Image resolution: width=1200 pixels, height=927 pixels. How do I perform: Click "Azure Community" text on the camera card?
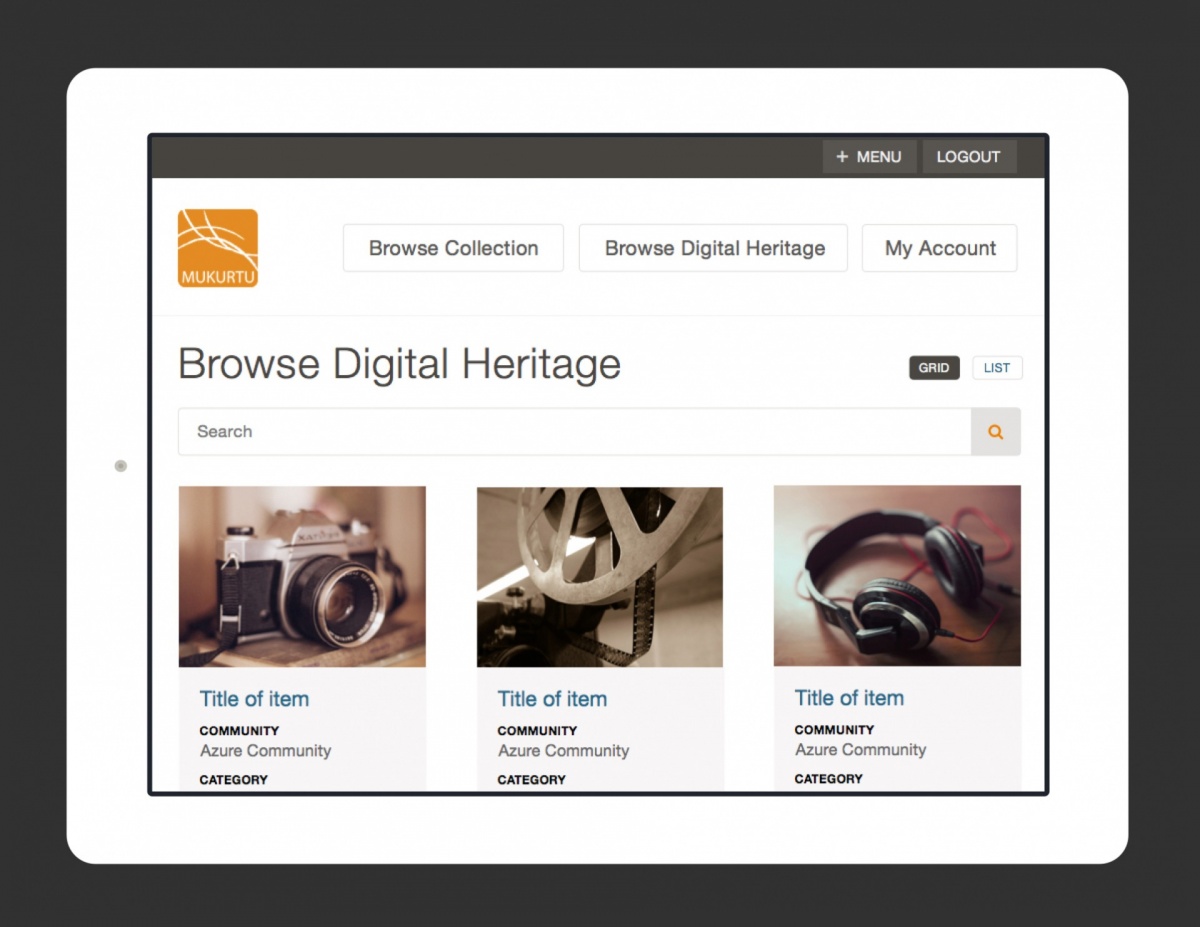pos(265,751)
